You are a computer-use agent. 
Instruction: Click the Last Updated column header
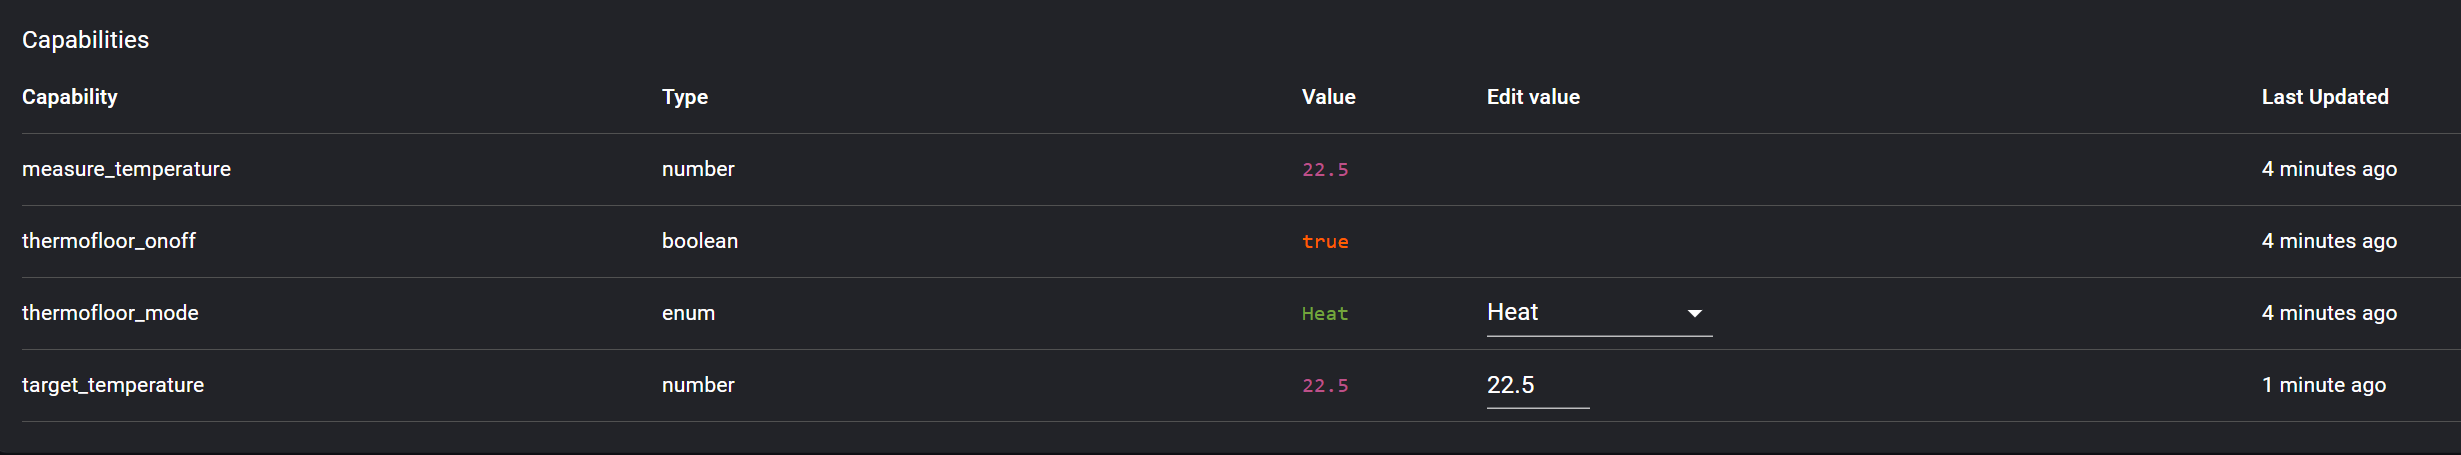2325,97
